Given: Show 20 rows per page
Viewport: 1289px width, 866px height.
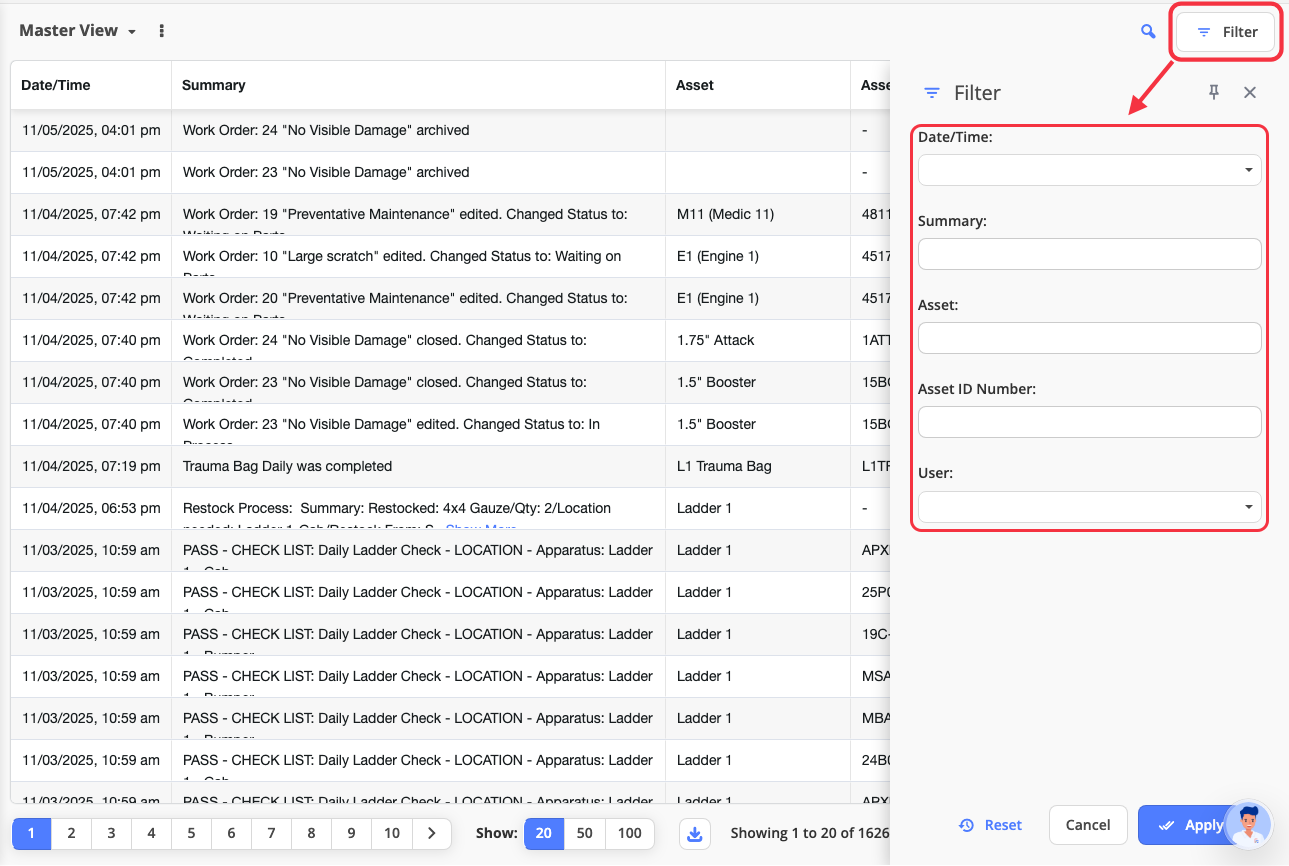Looking at the screenshot, I should [544, 833].
